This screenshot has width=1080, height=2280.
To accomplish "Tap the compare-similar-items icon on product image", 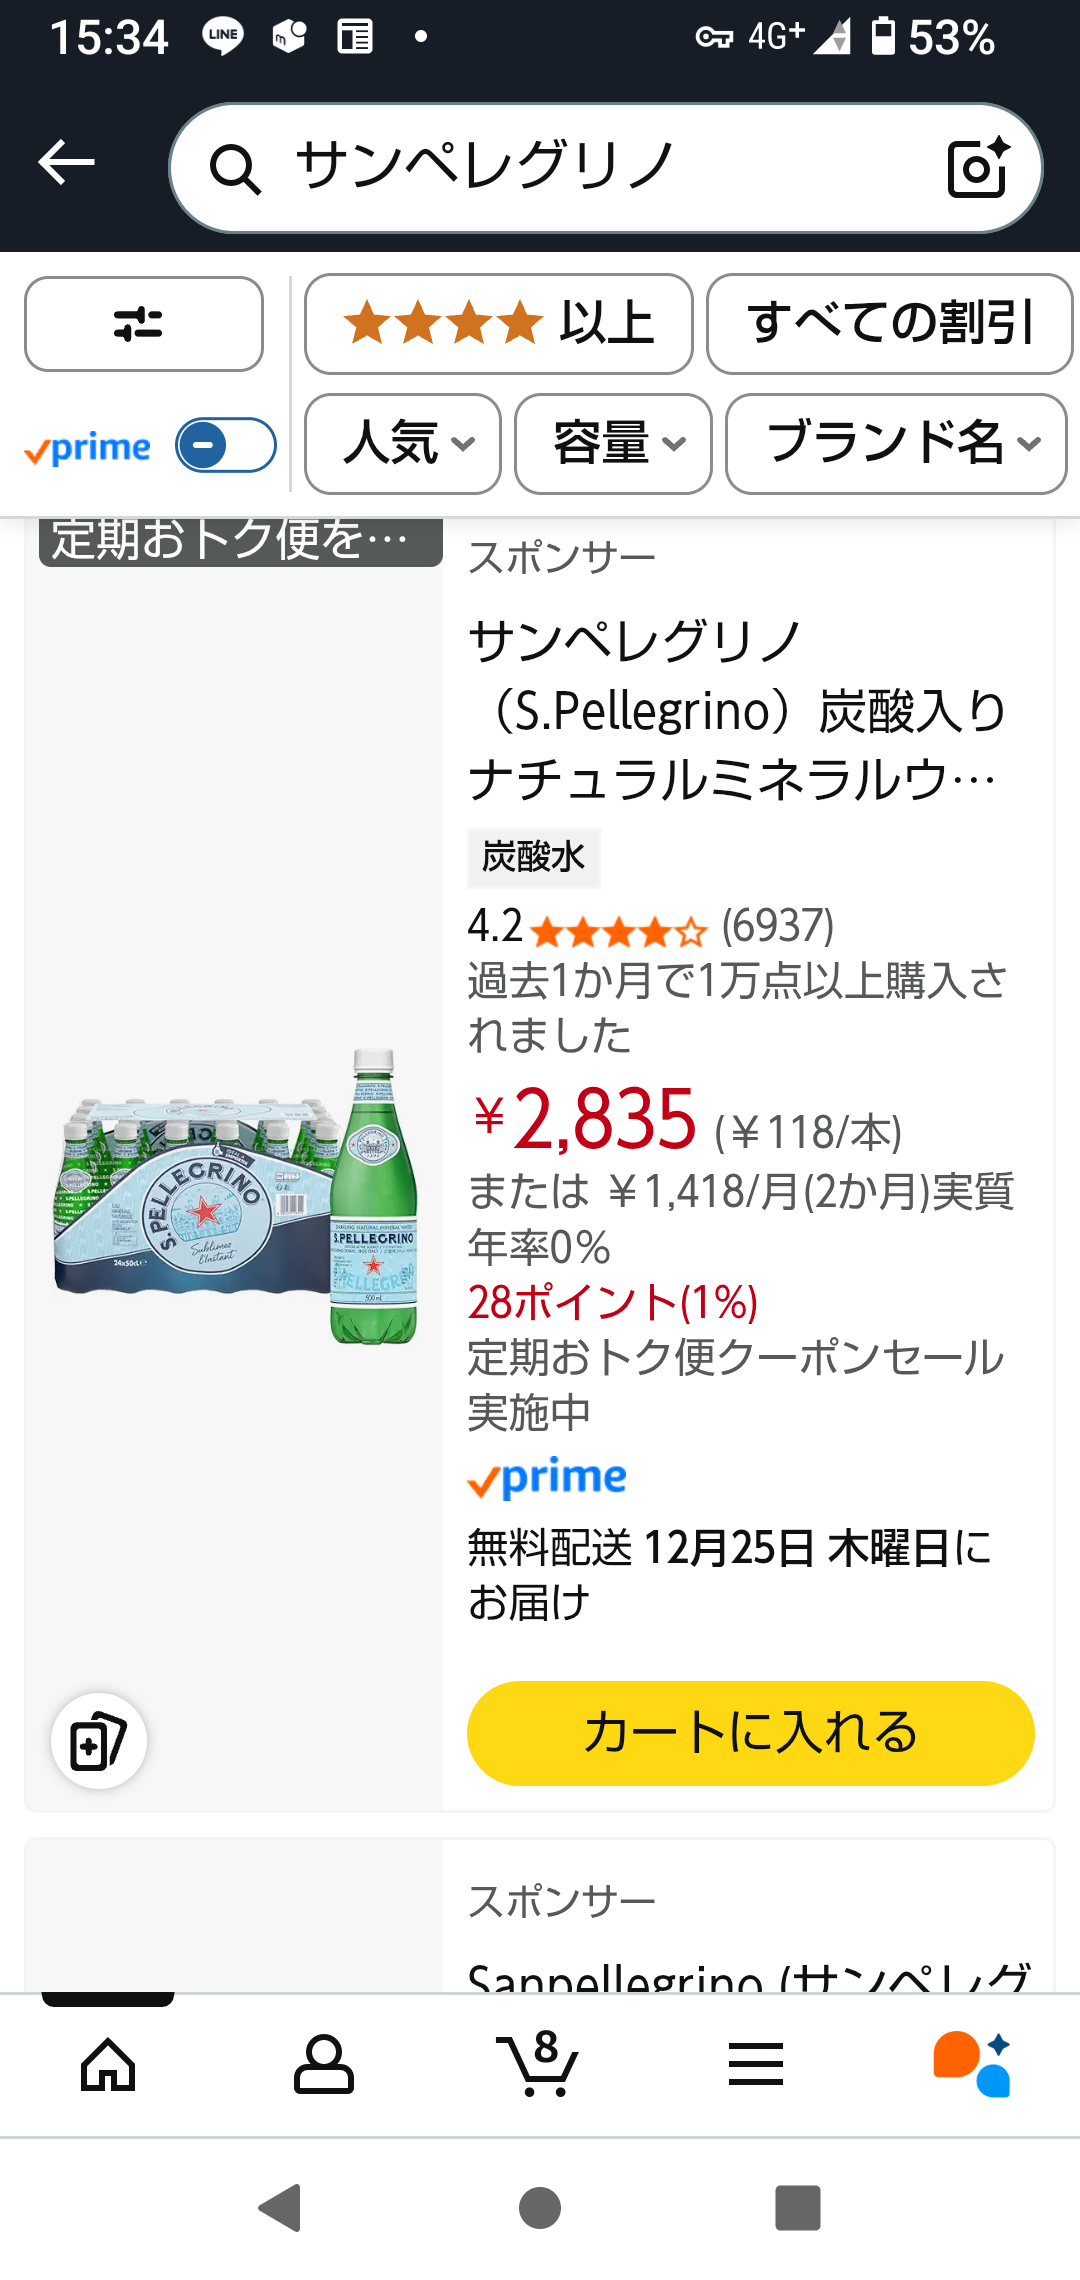I will (99, 1741).
